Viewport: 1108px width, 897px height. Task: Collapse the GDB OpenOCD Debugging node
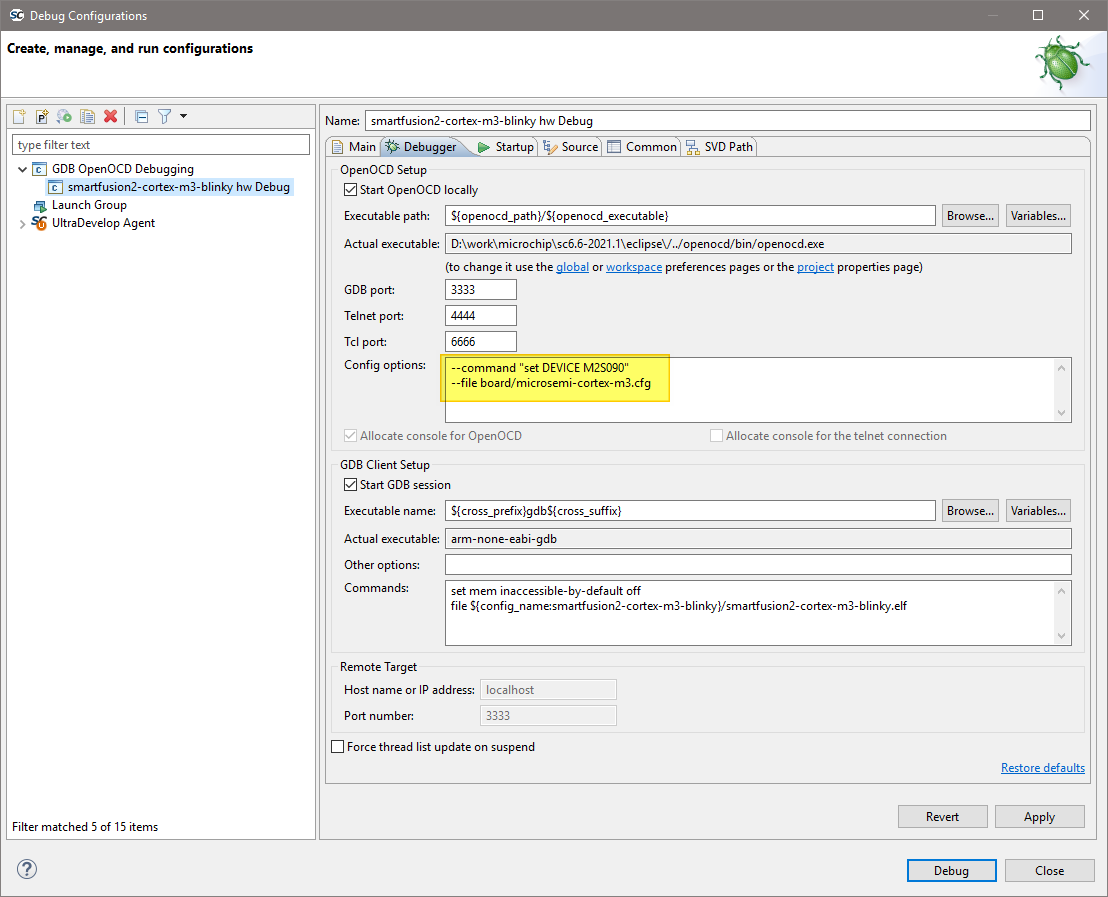click(22, 169)
